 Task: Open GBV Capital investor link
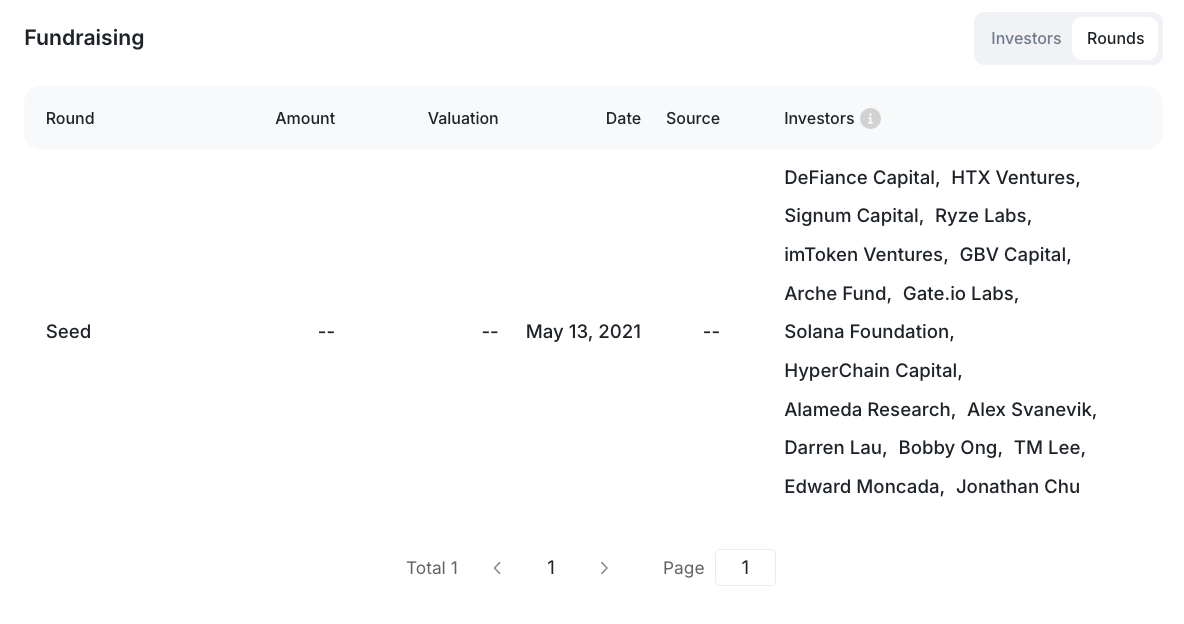(x=1013, y=255)
